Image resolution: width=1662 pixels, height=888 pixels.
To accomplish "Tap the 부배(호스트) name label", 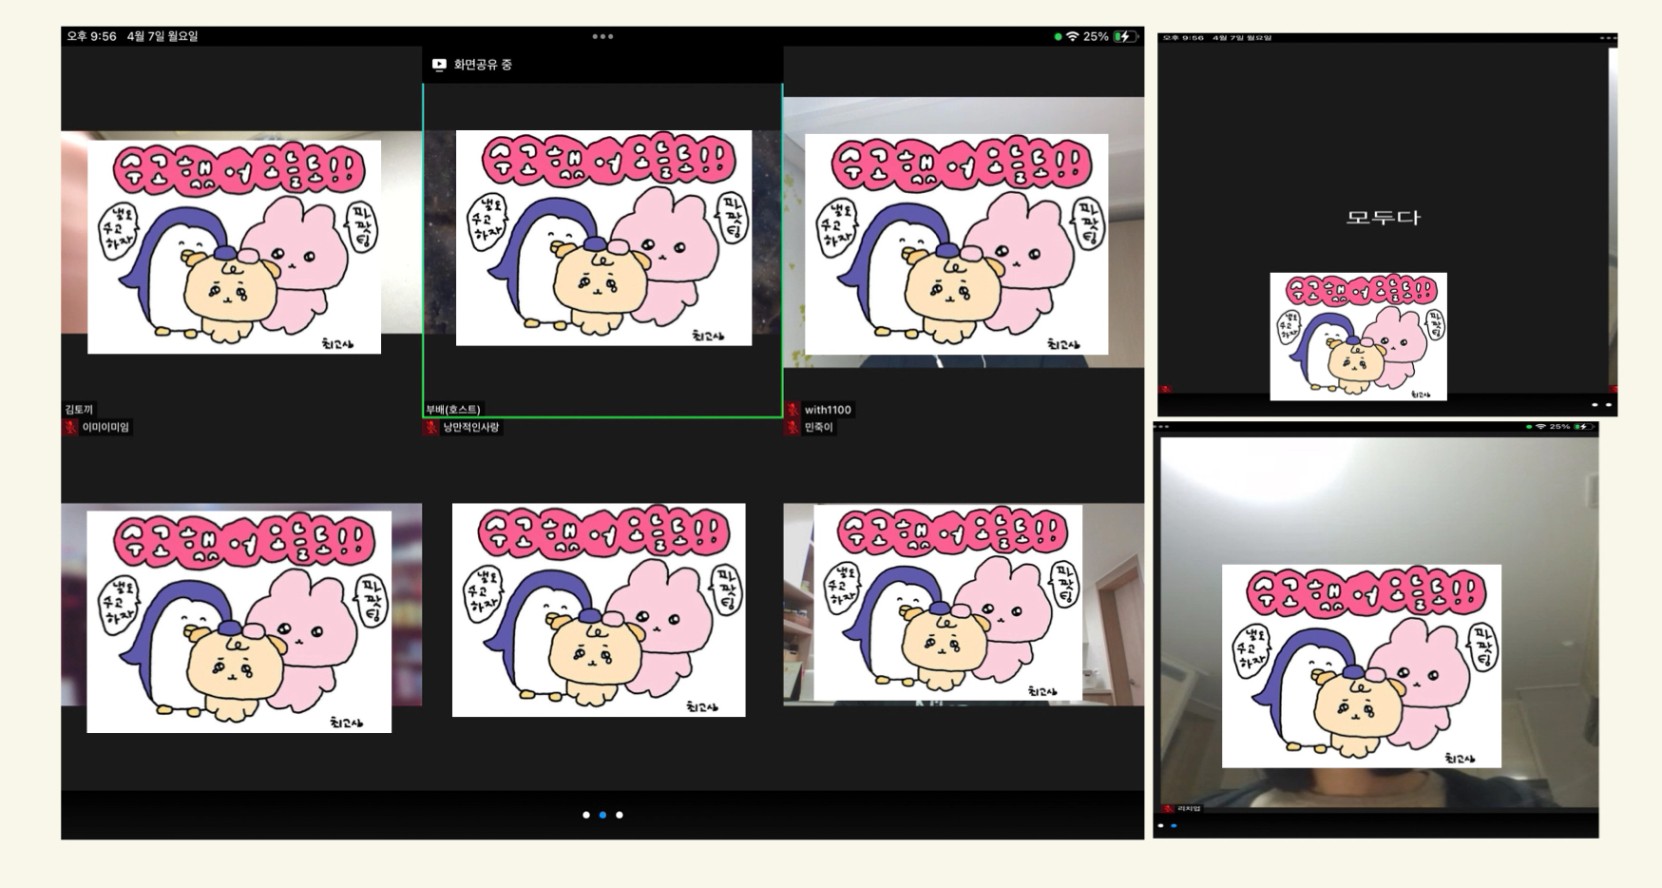I will coord(453,409).
